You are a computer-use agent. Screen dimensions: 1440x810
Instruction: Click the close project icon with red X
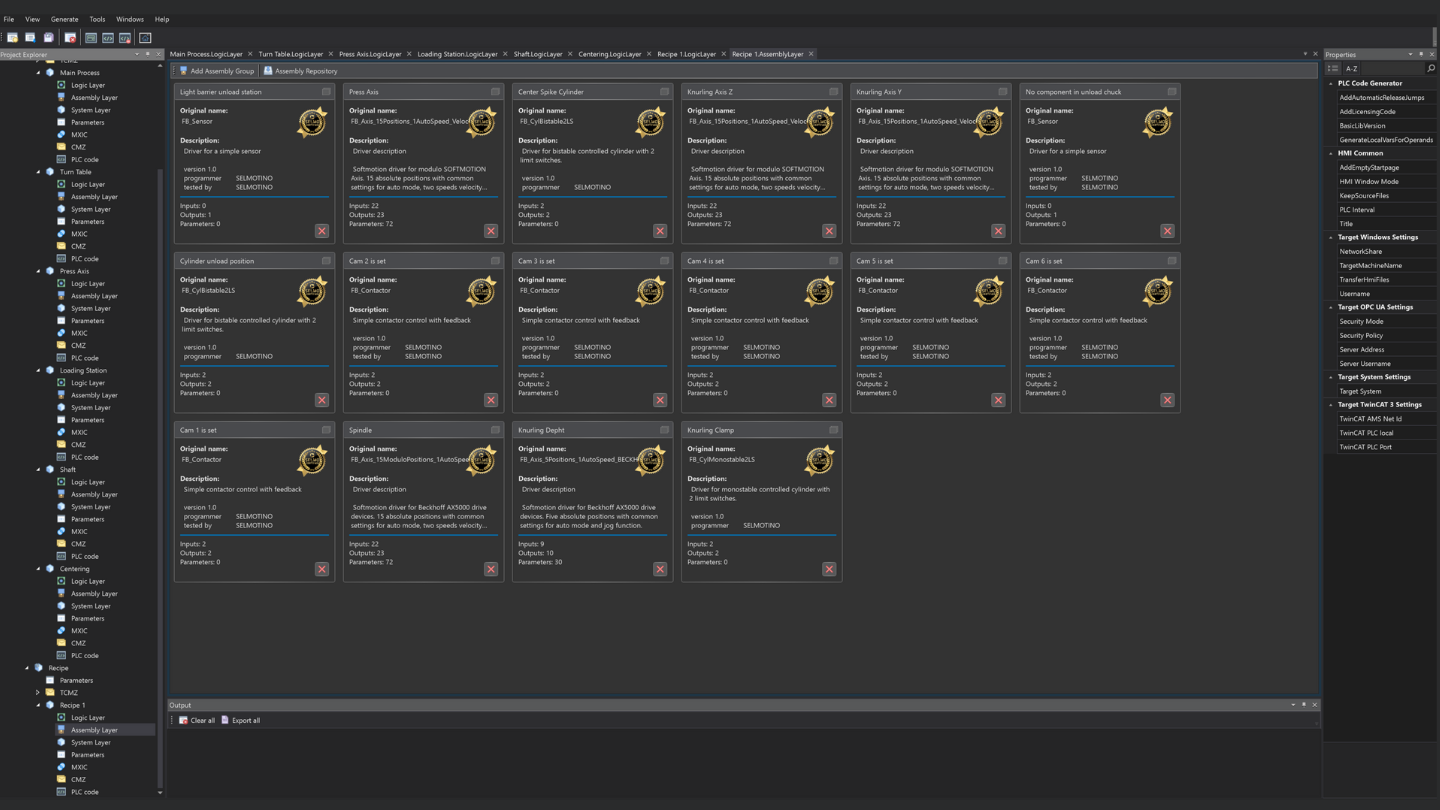click(70, 38)
